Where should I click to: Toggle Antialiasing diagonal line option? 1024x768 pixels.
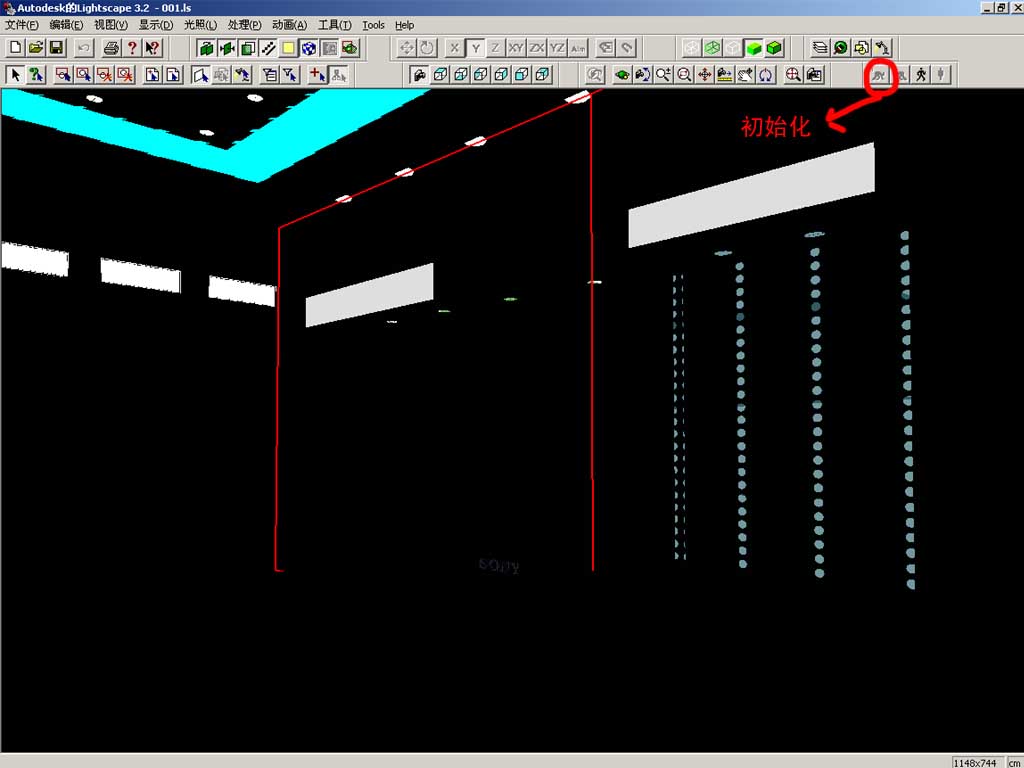pyautogui.click(x=268, y=48)
